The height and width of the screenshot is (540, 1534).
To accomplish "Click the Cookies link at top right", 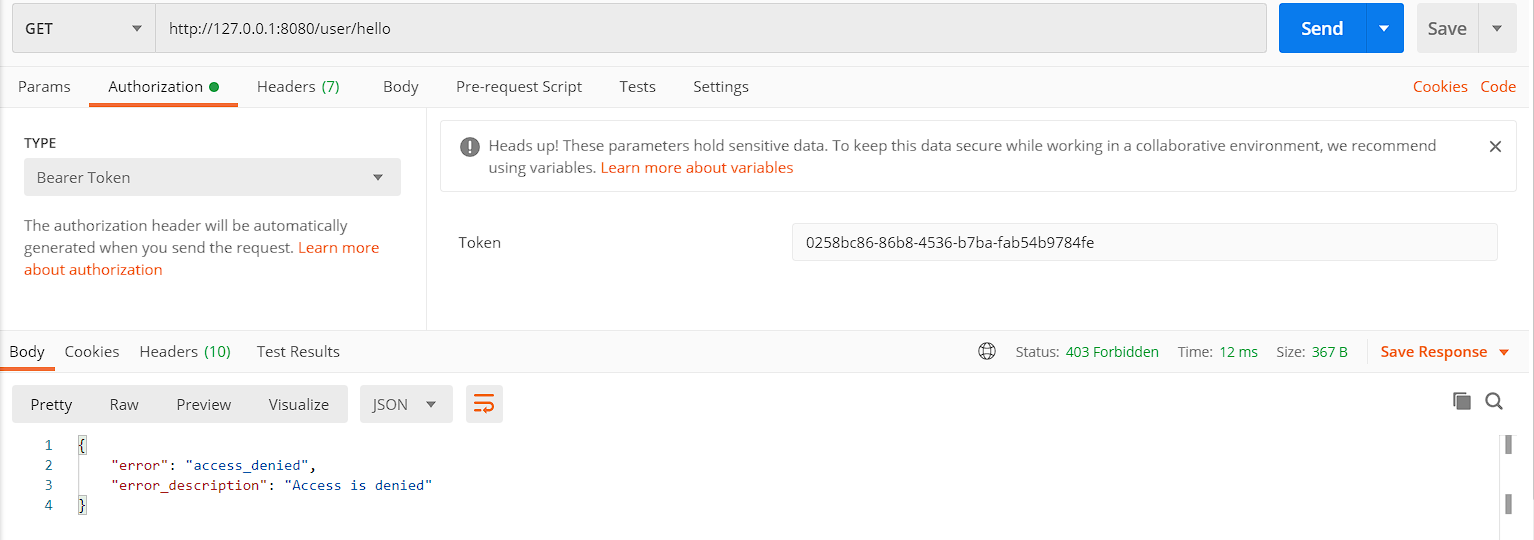I will 1440,87.
